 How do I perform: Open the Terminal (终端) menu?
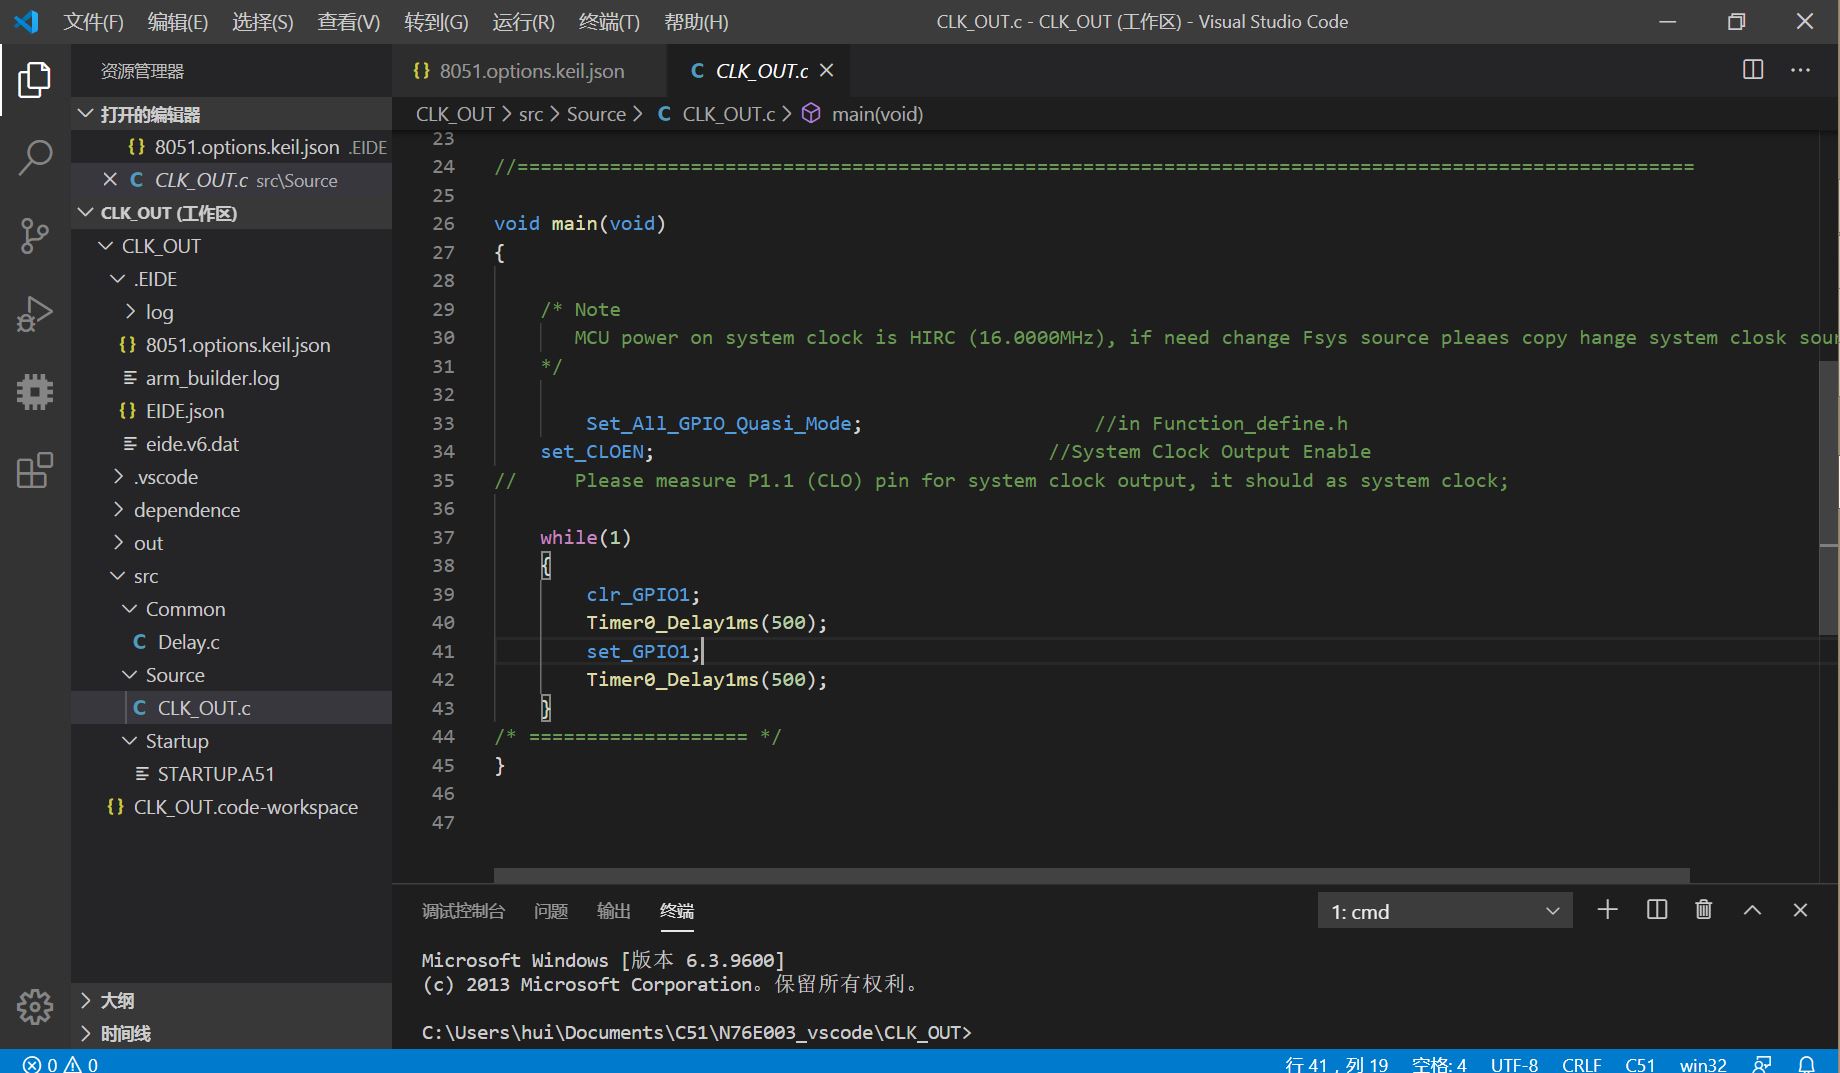(x=609, y=21)
